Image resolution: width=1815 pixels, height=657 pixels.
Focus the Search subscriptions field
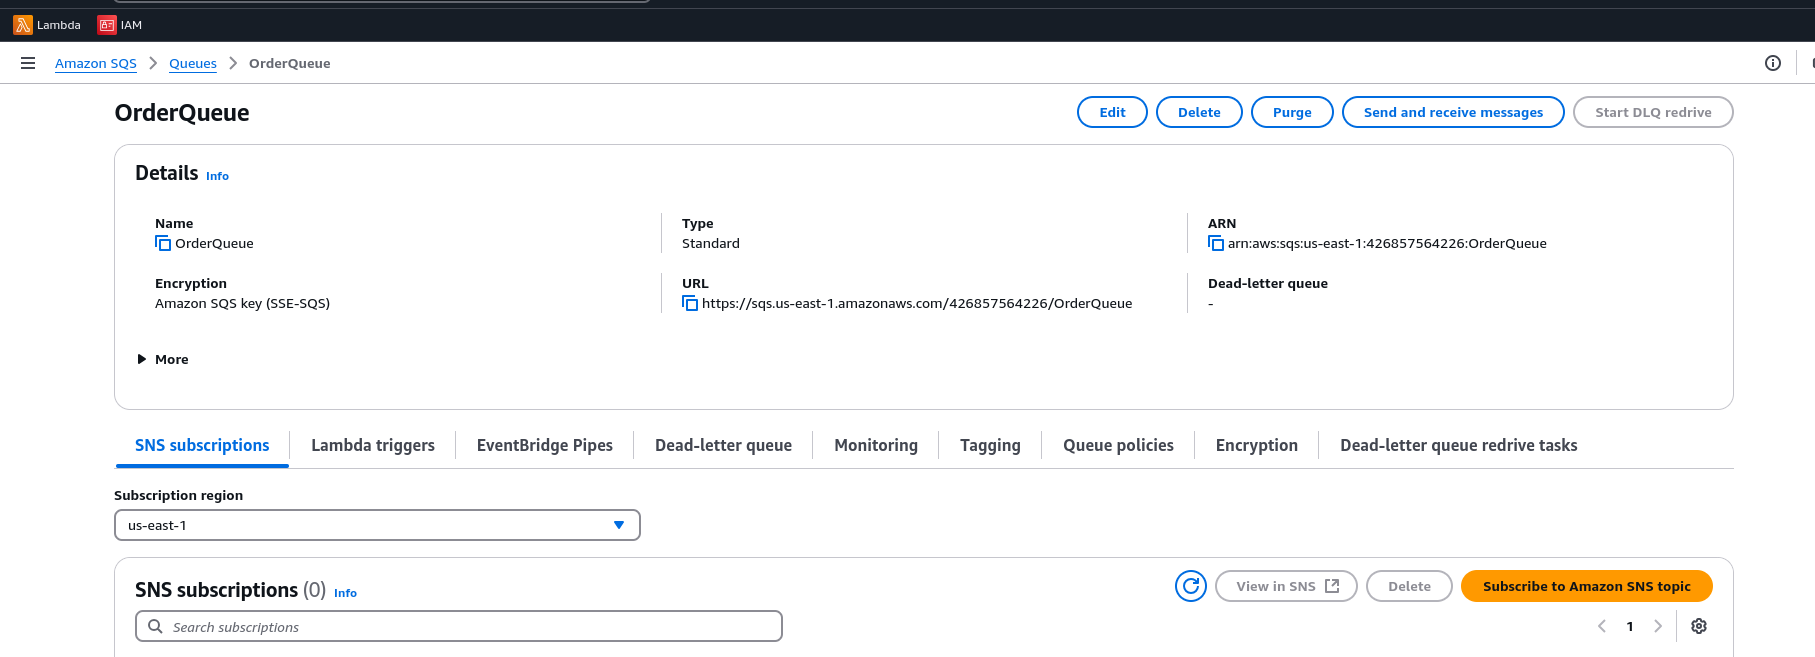tap(459, 626)
